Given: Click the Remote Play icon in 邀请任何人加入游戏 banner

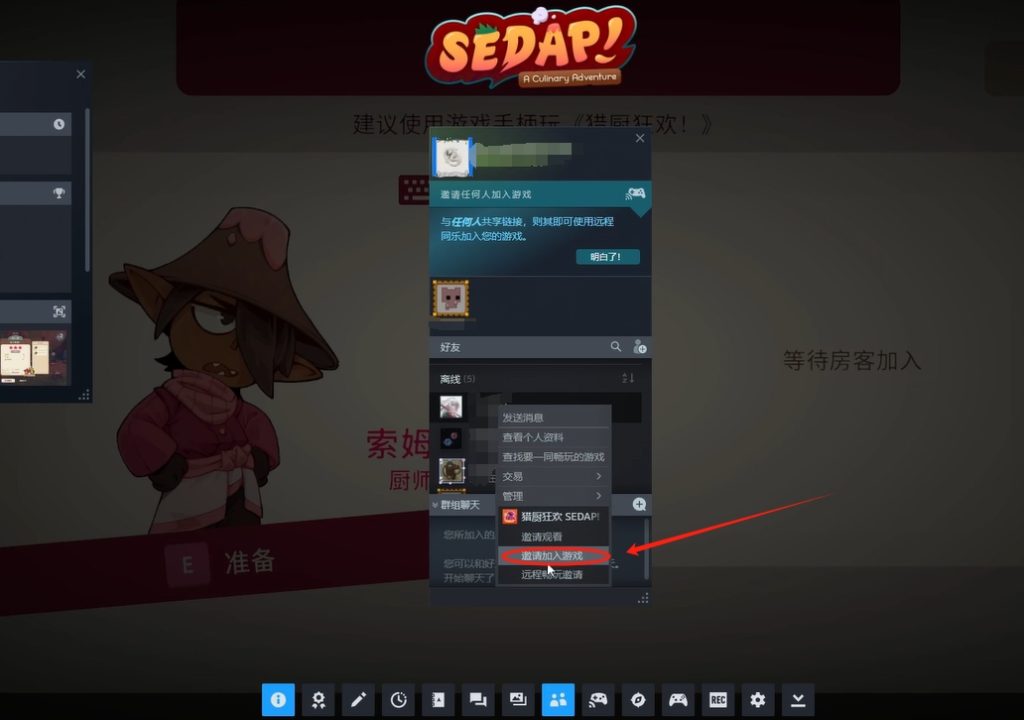Looking at the screenshot, I should click(635, 193).
